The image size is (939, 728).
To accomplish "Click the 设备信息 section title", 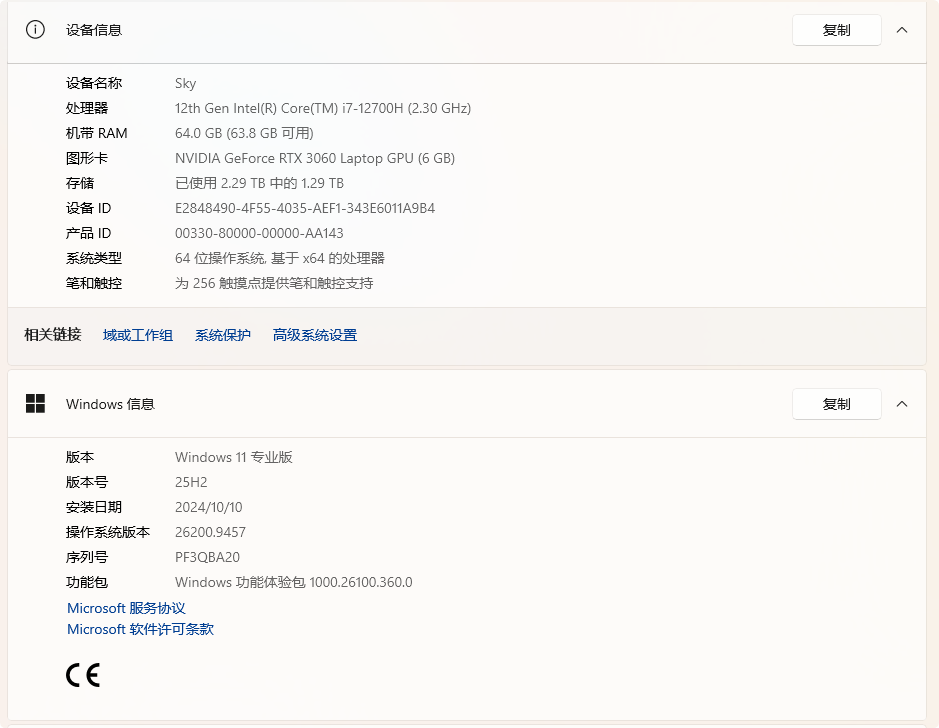I will click(x=94, y=30).
